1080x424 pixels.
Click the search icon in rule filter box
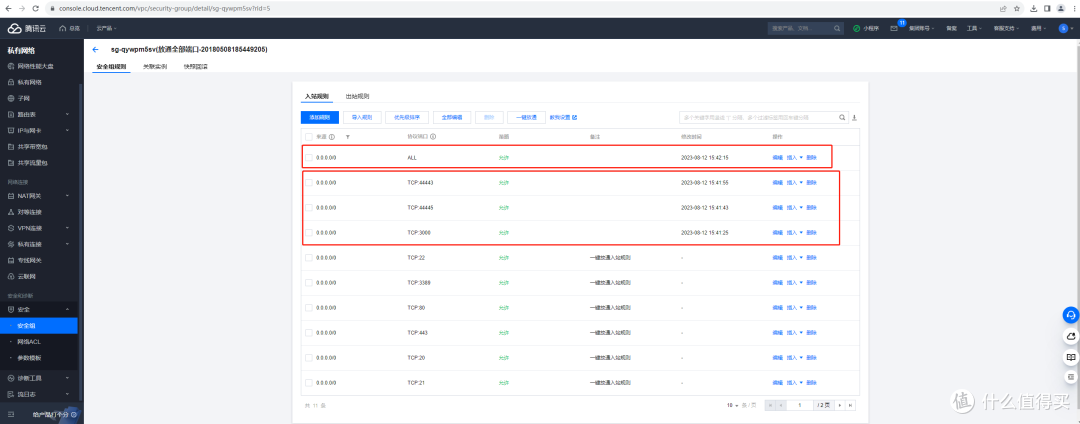point(842,118)
